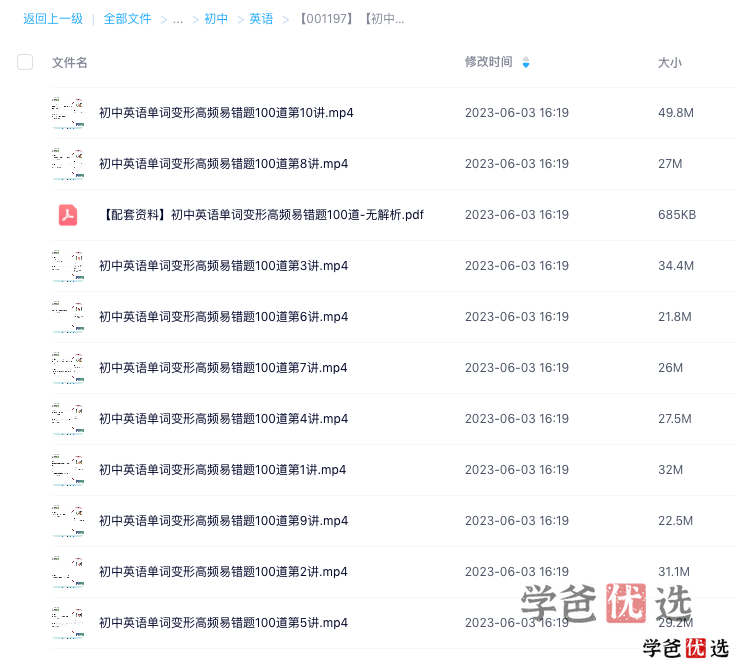
Task: Open file 初中英语单词变形高频易错题100道第7讲.mp4
Action: (223, 368)
